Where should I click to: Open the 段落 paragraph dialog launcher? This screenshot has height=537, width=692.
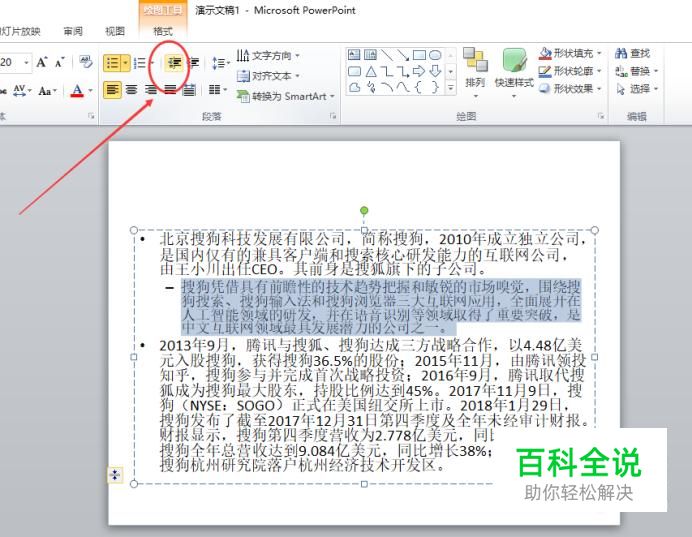coord(333,116)
